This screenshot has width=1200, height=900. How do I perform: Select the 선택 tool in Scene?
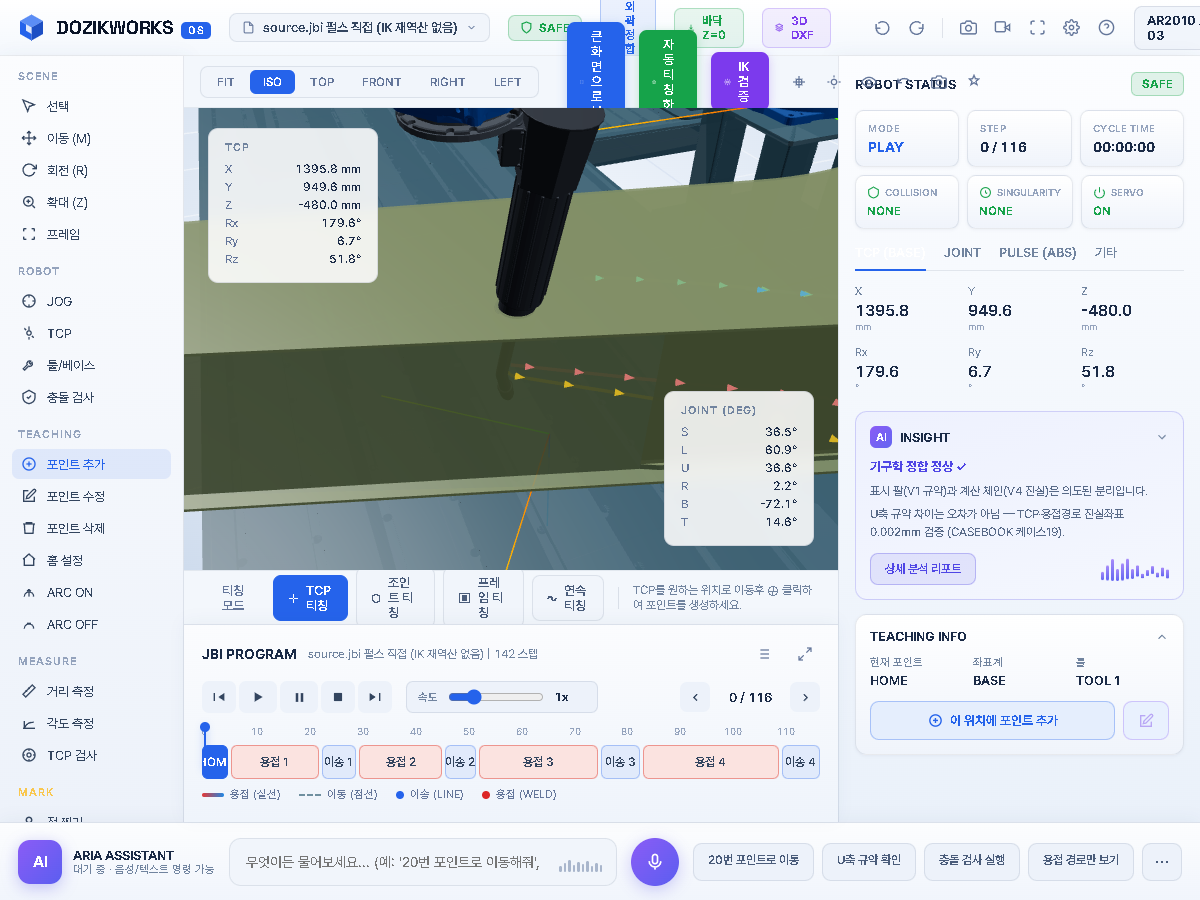pyautogui.click(x=91, y=106)
